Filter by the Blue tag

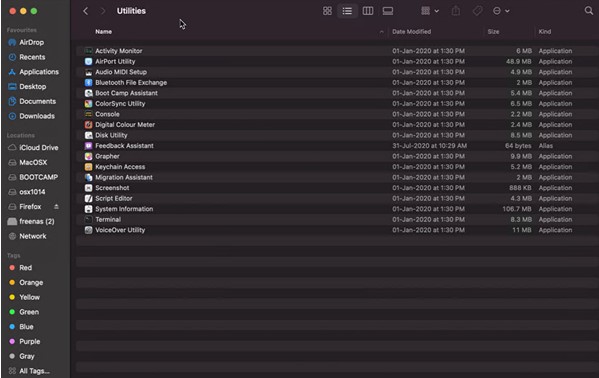coord(26,327)
